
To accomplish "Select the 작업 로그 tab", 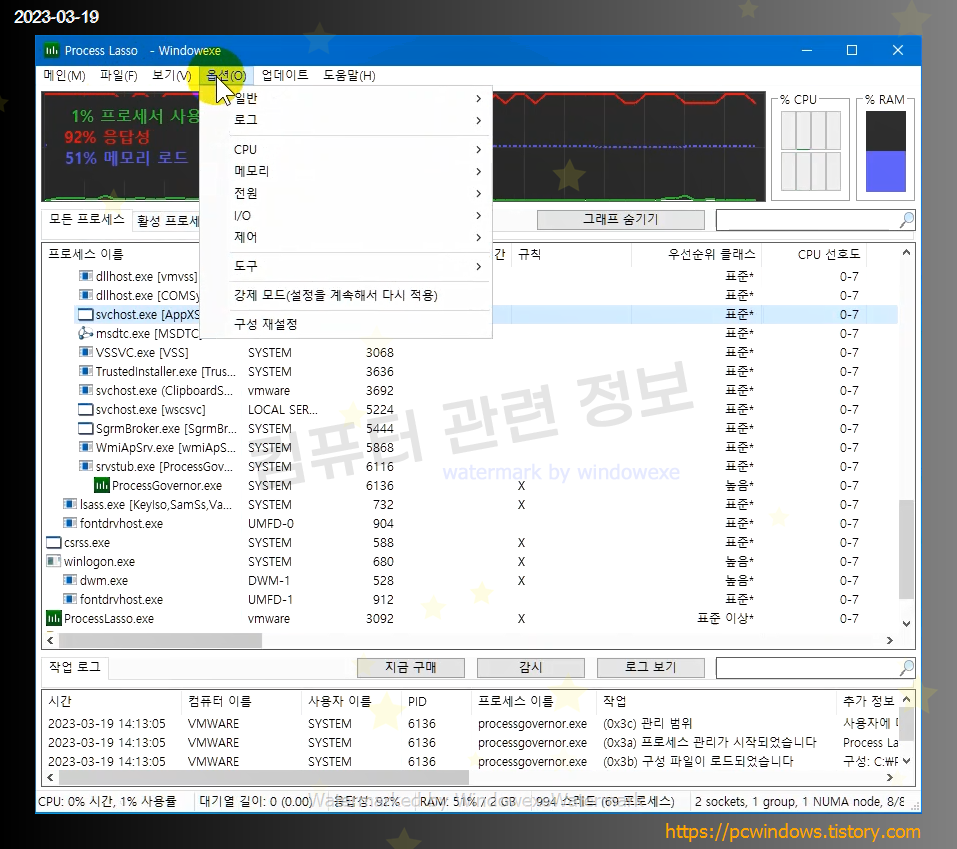I will tap(75, 667).
